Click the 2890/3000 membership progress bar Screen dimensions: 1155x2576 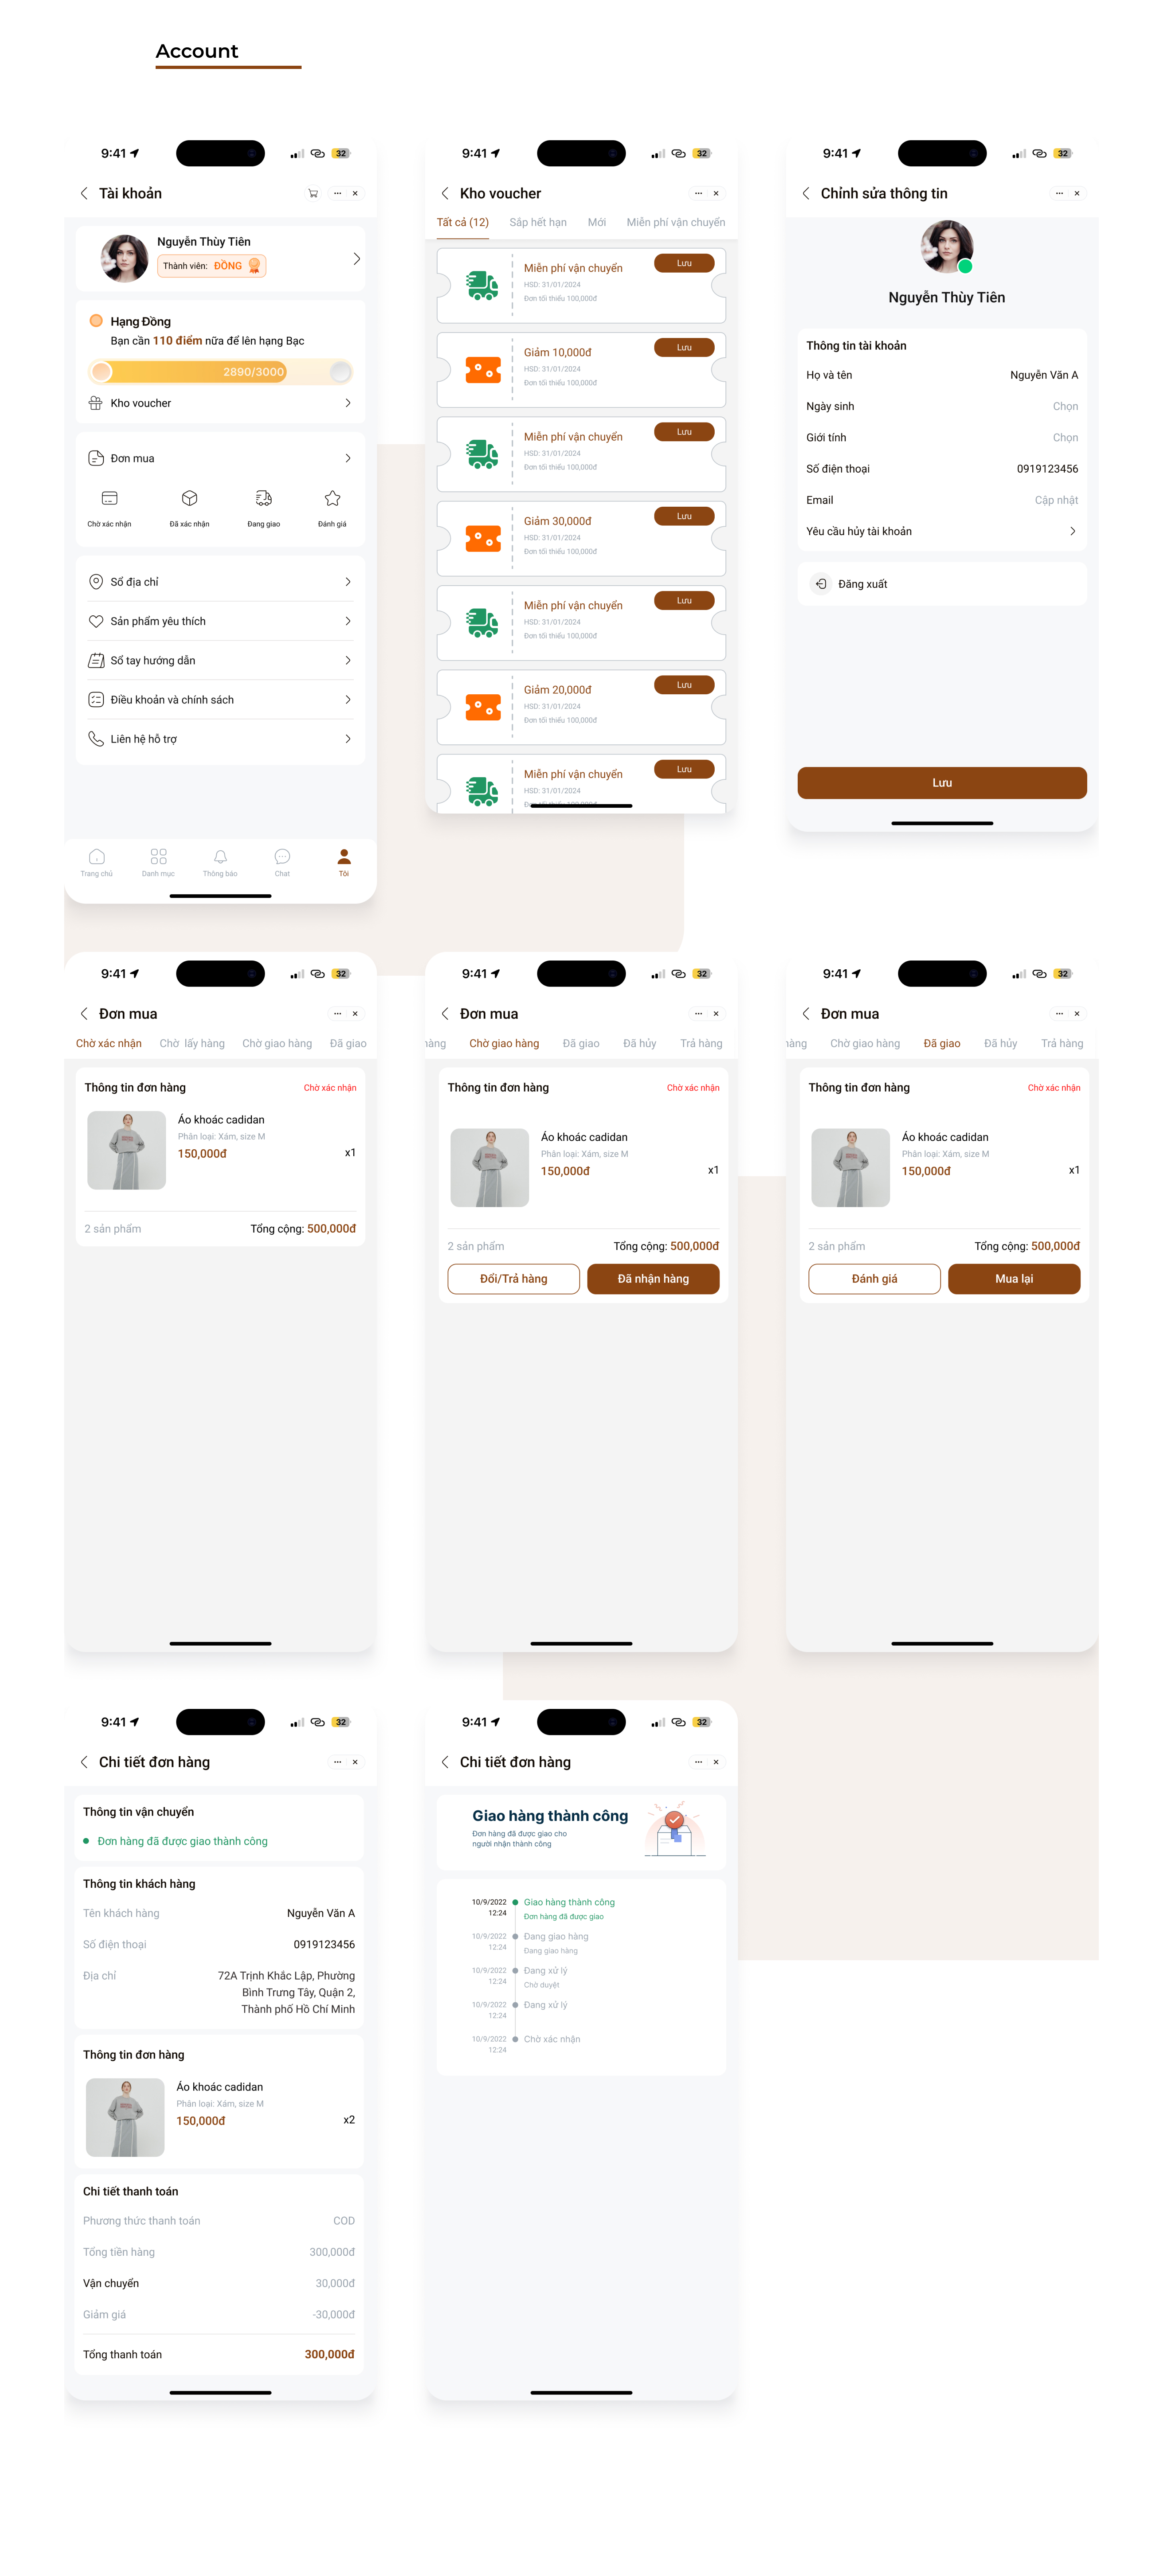click(220, 372)
